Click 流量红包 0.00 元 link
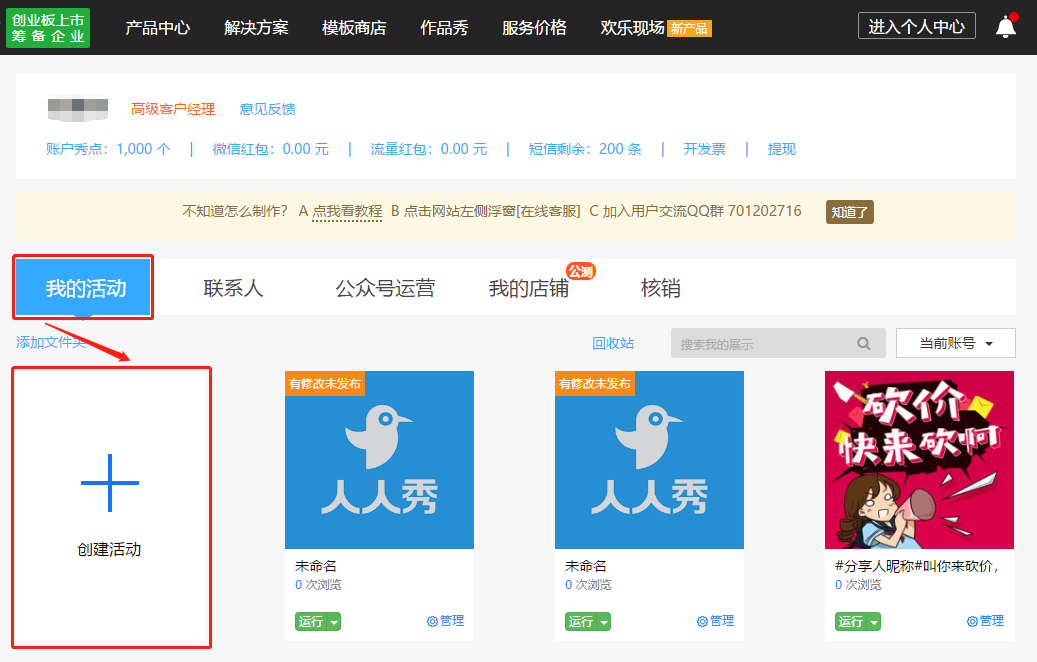Image resolution: width=1037 pixels, height=662 pixels. [x=429, y=149]
